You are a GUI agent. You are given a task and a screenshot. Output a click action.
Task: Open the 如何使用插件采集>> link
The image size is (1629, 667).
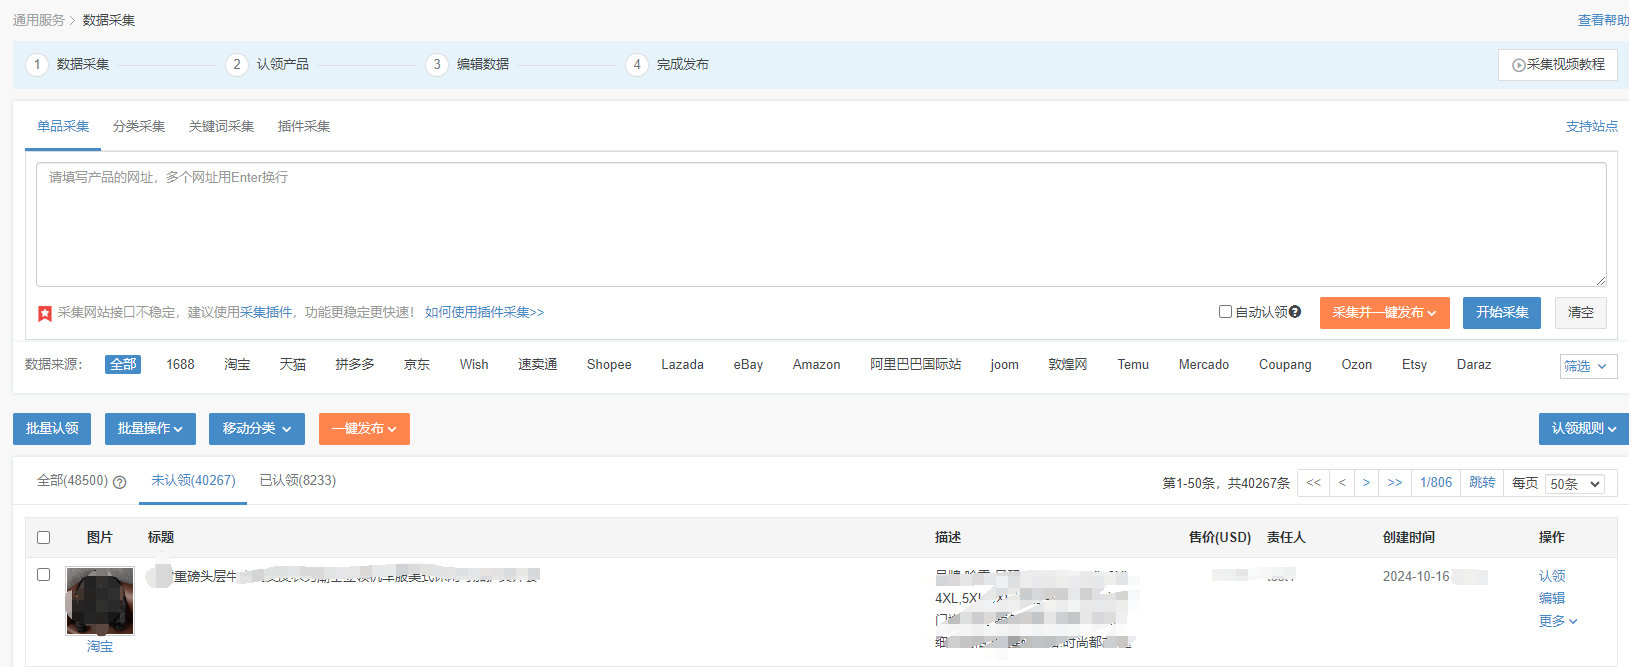pyautogui.click(x=484, y=313)
